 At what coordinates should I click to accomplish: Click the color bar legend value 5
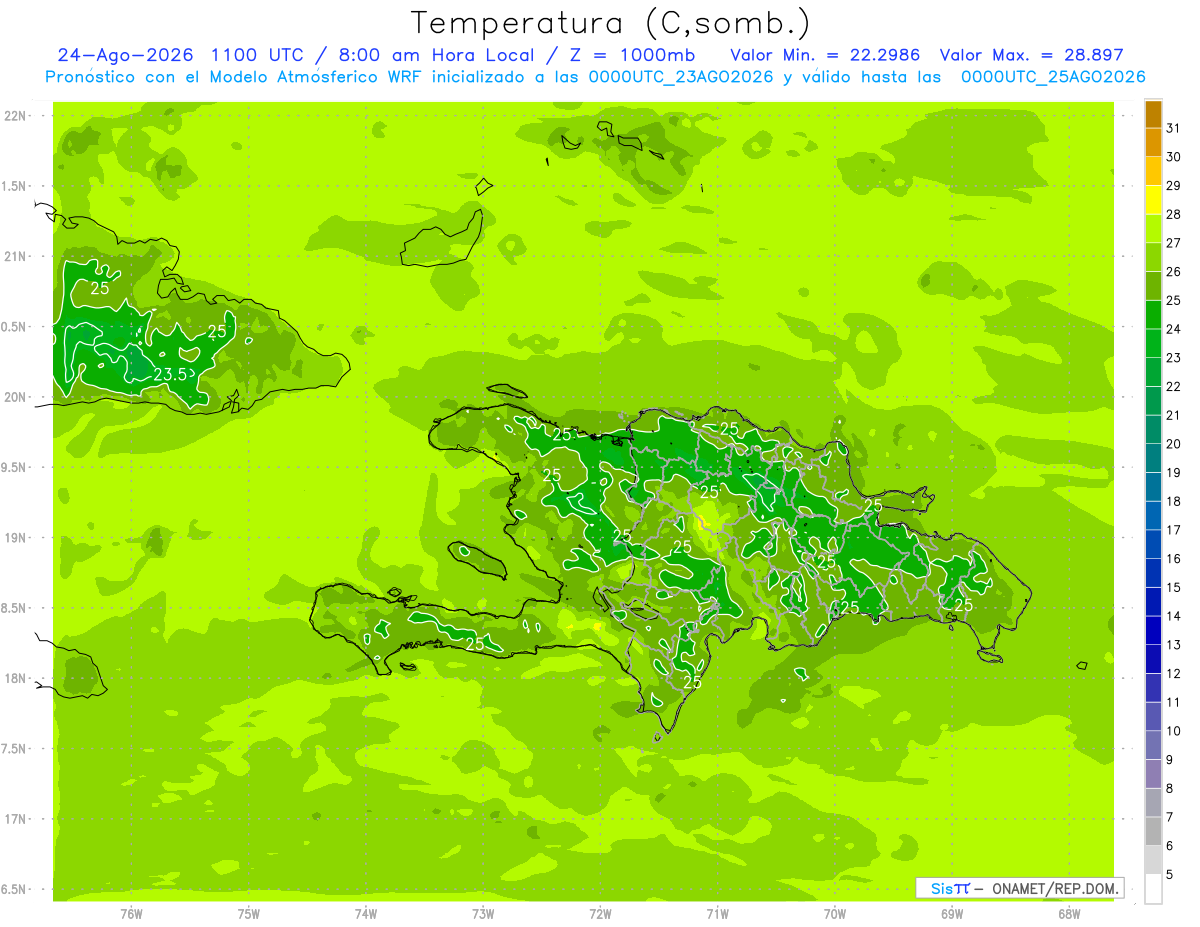[1170, 875]
